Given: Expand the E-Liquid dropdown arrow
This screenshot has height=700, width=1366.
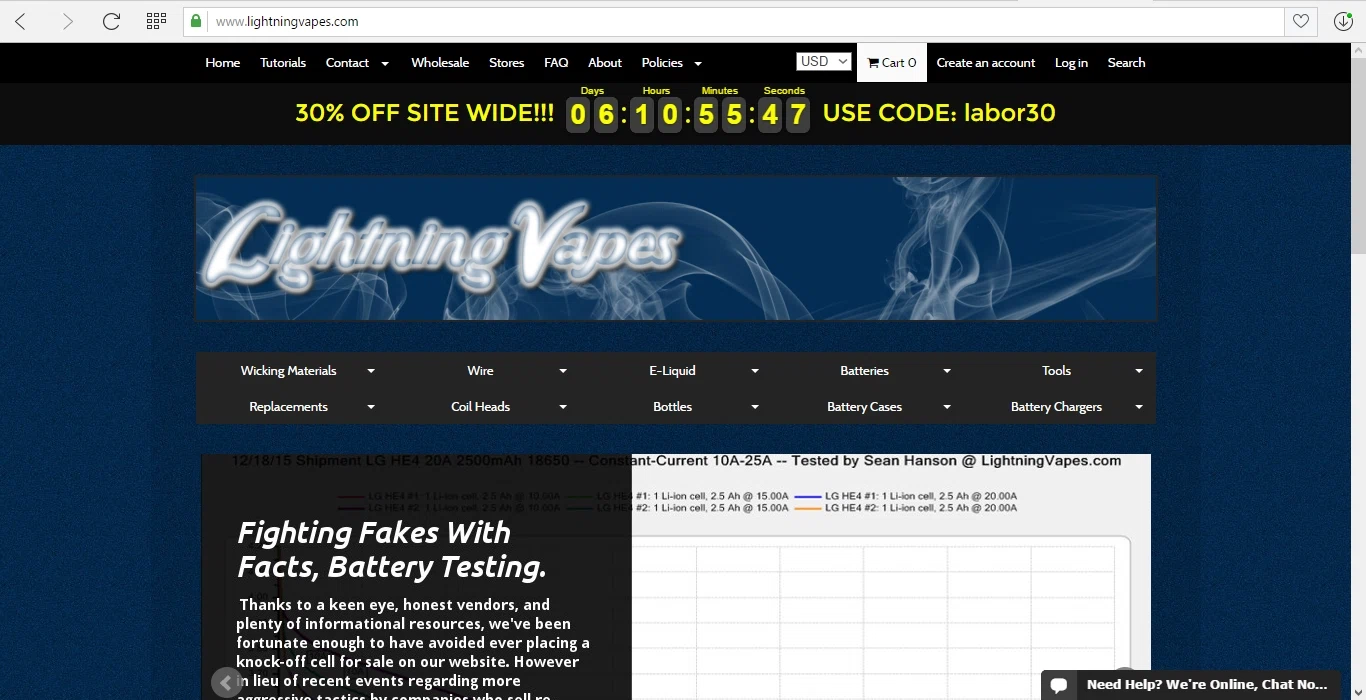Looking at the screenshot, I should tap(755, 371).
